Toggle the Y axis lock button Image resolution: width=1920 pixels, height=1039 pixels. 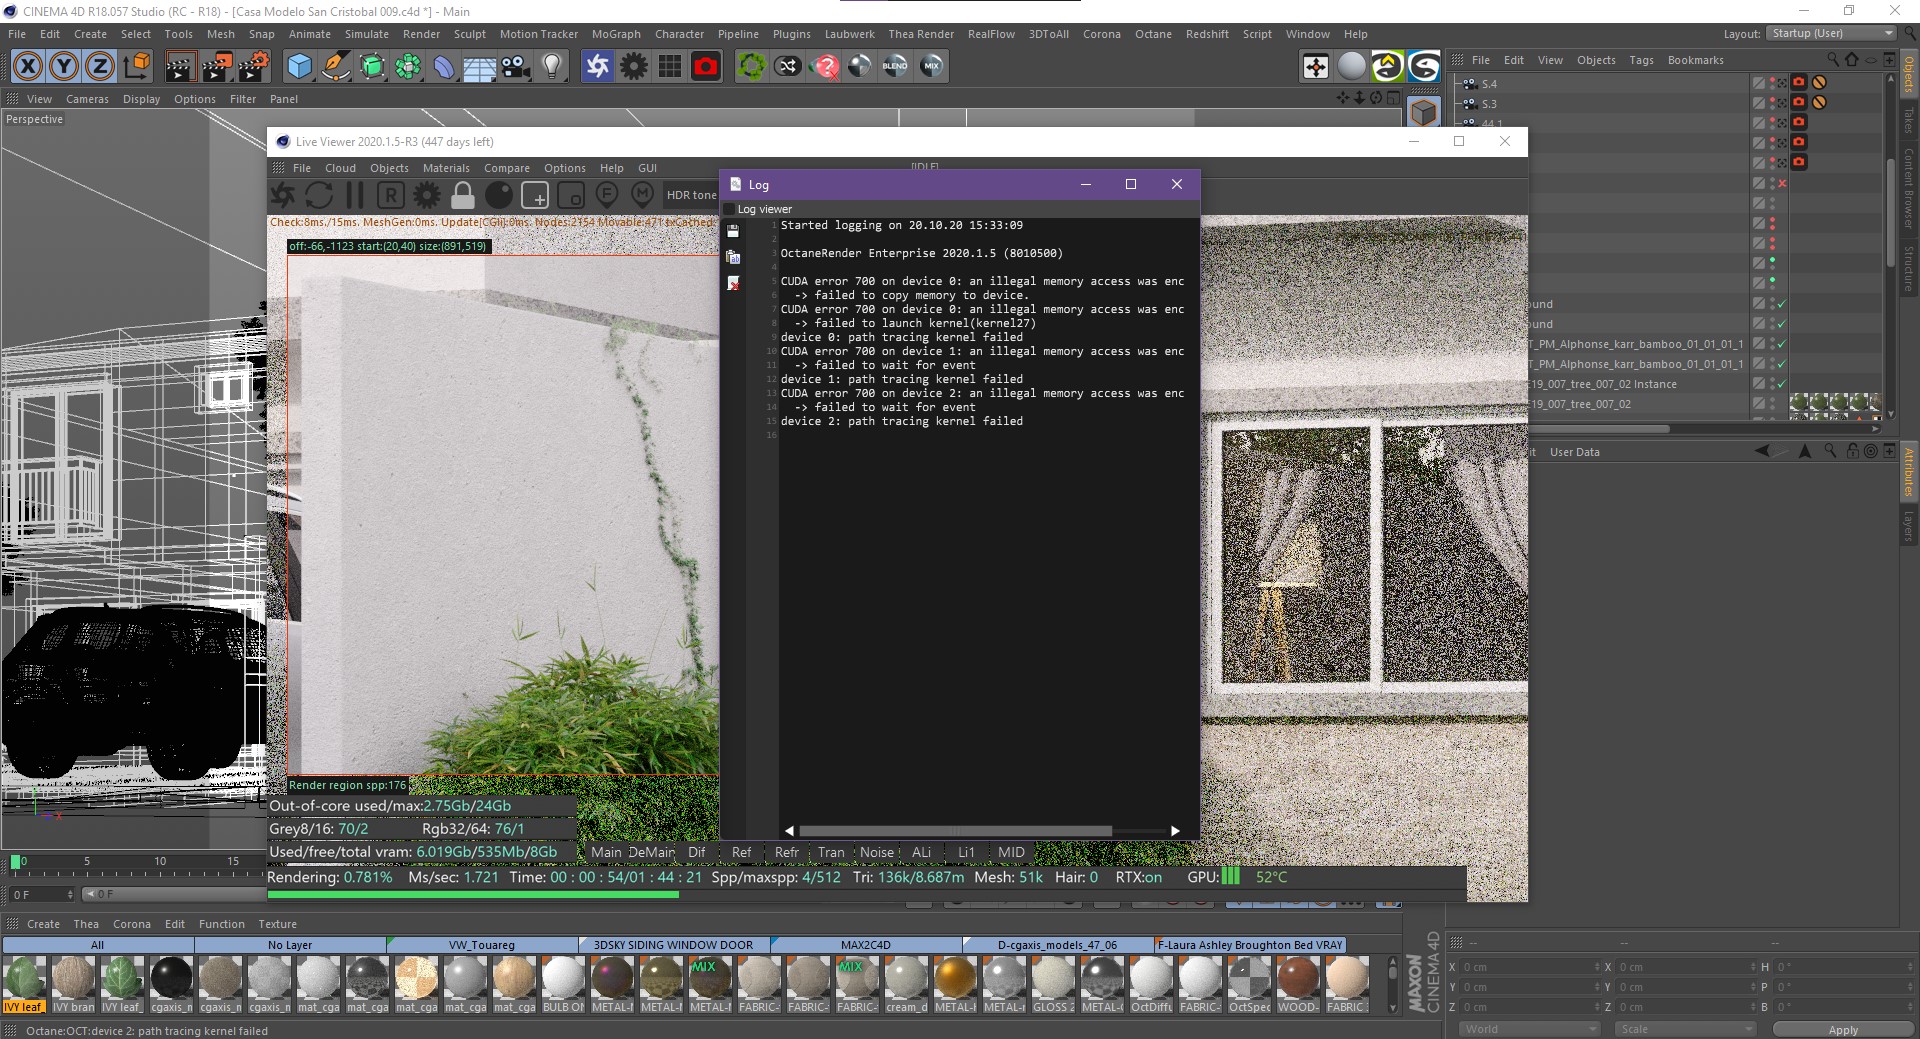64,66
